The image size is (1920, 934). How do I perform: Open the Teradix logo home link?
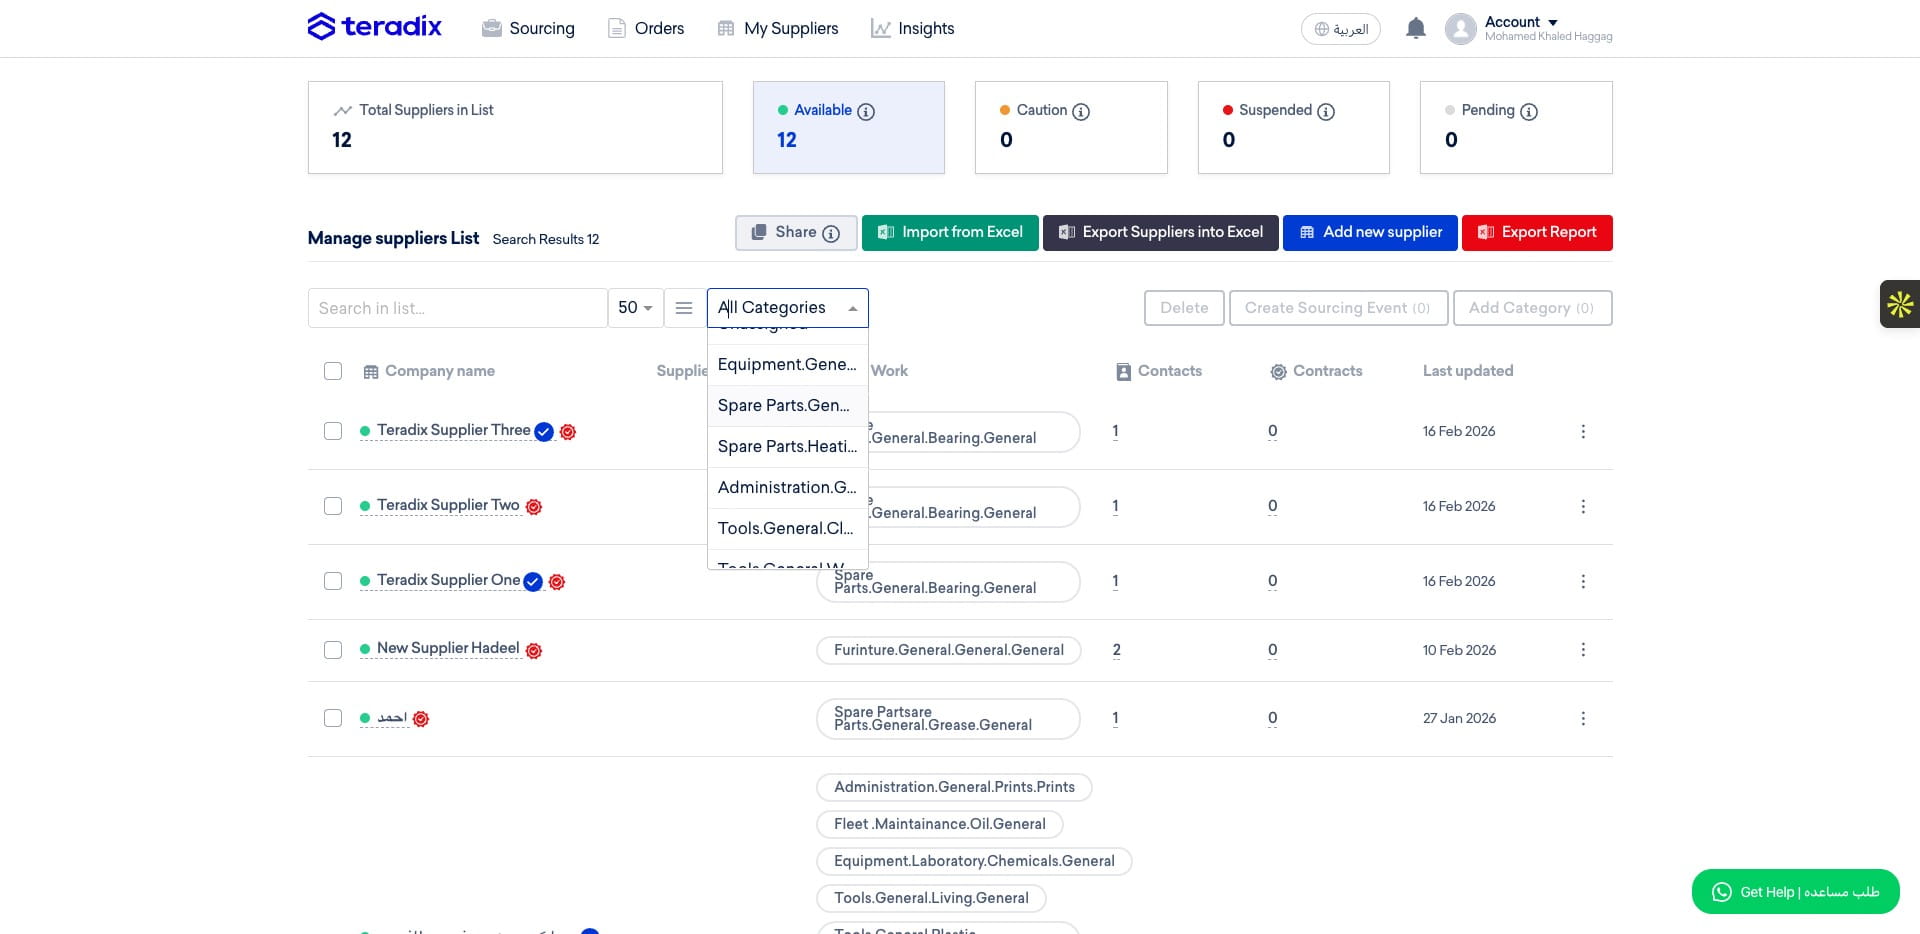(x=374, y=27)
